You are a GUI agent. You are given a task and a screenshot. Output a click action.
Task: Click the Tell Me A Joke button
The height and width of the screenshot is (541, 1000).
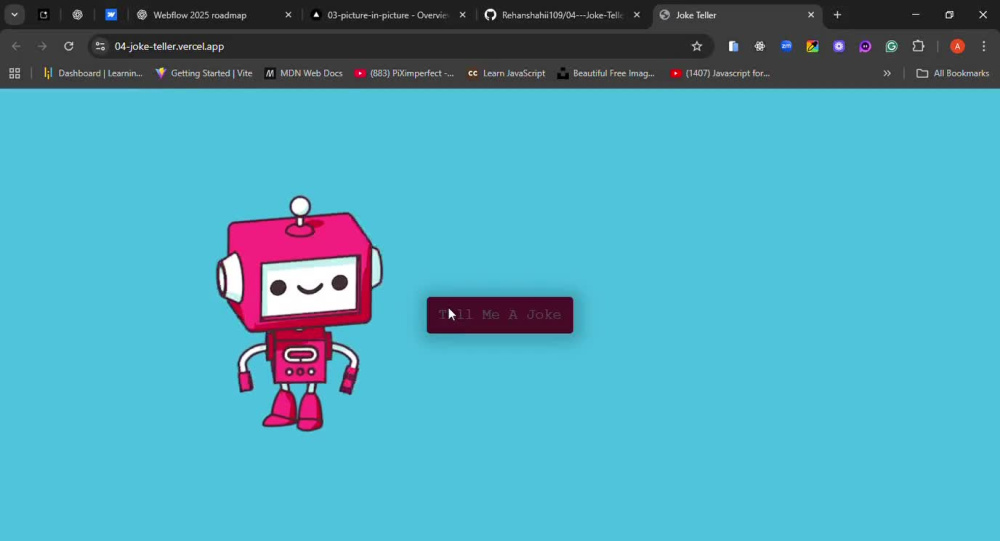[x=499, y=315]
